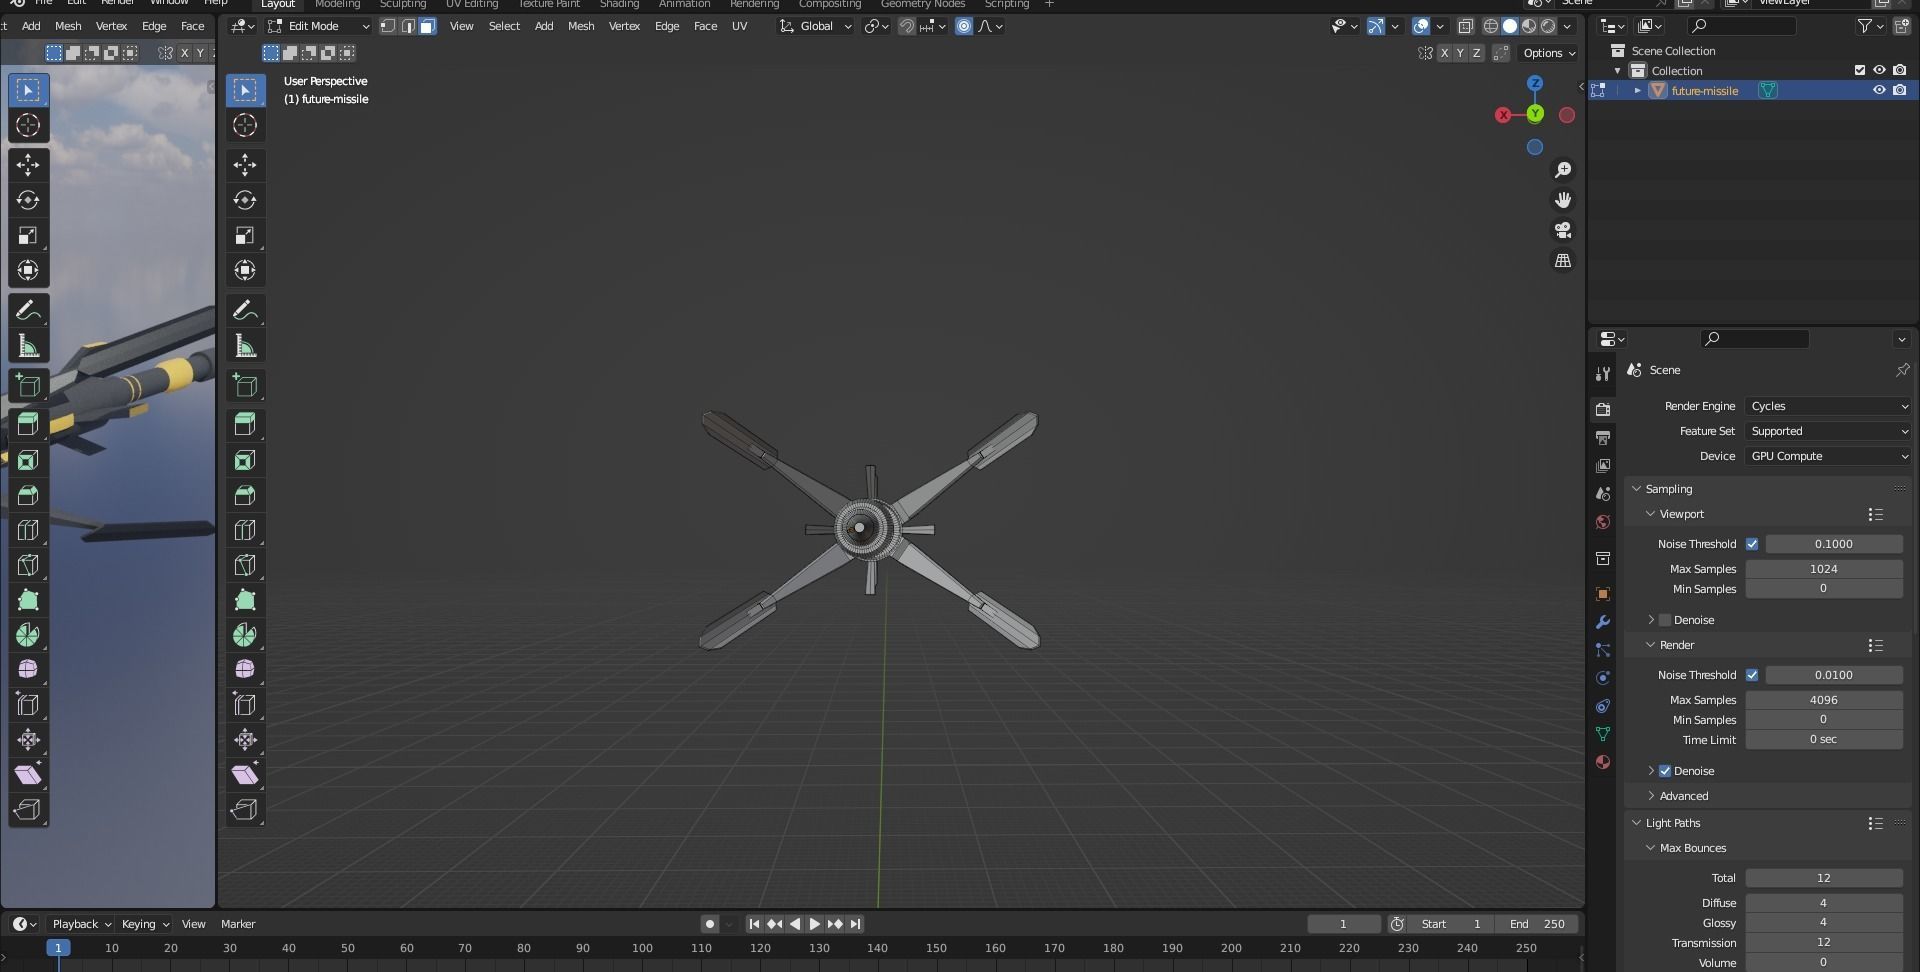This screenshot has width=1920, height=972.
Task: Click the Total bounces 12 field
Action: tap(1823, 878)
